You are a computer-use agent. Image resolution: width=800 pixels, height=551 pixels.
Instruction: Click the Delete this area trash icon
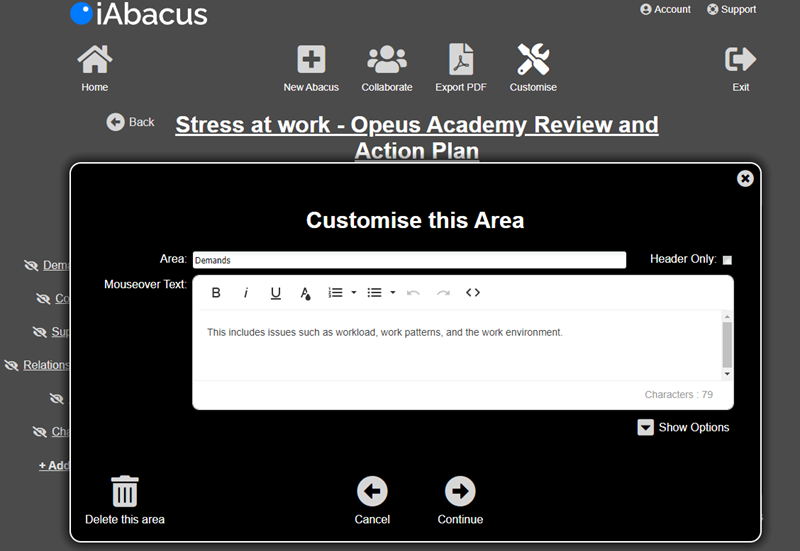(125, 492)
